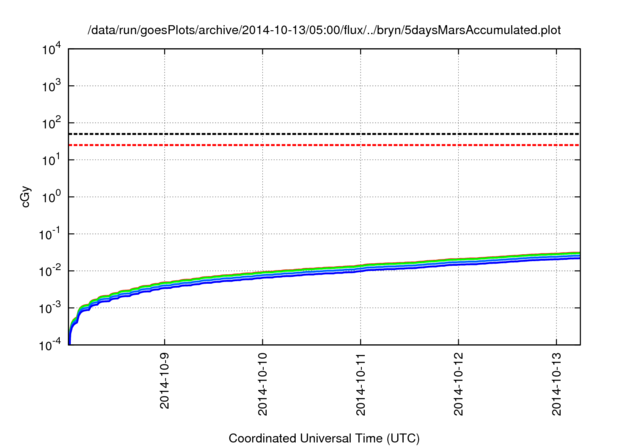Click the Coordinated Universal Time axis title
The width and height of the screenshot is (640, 448).
click(x=324, y=439)
